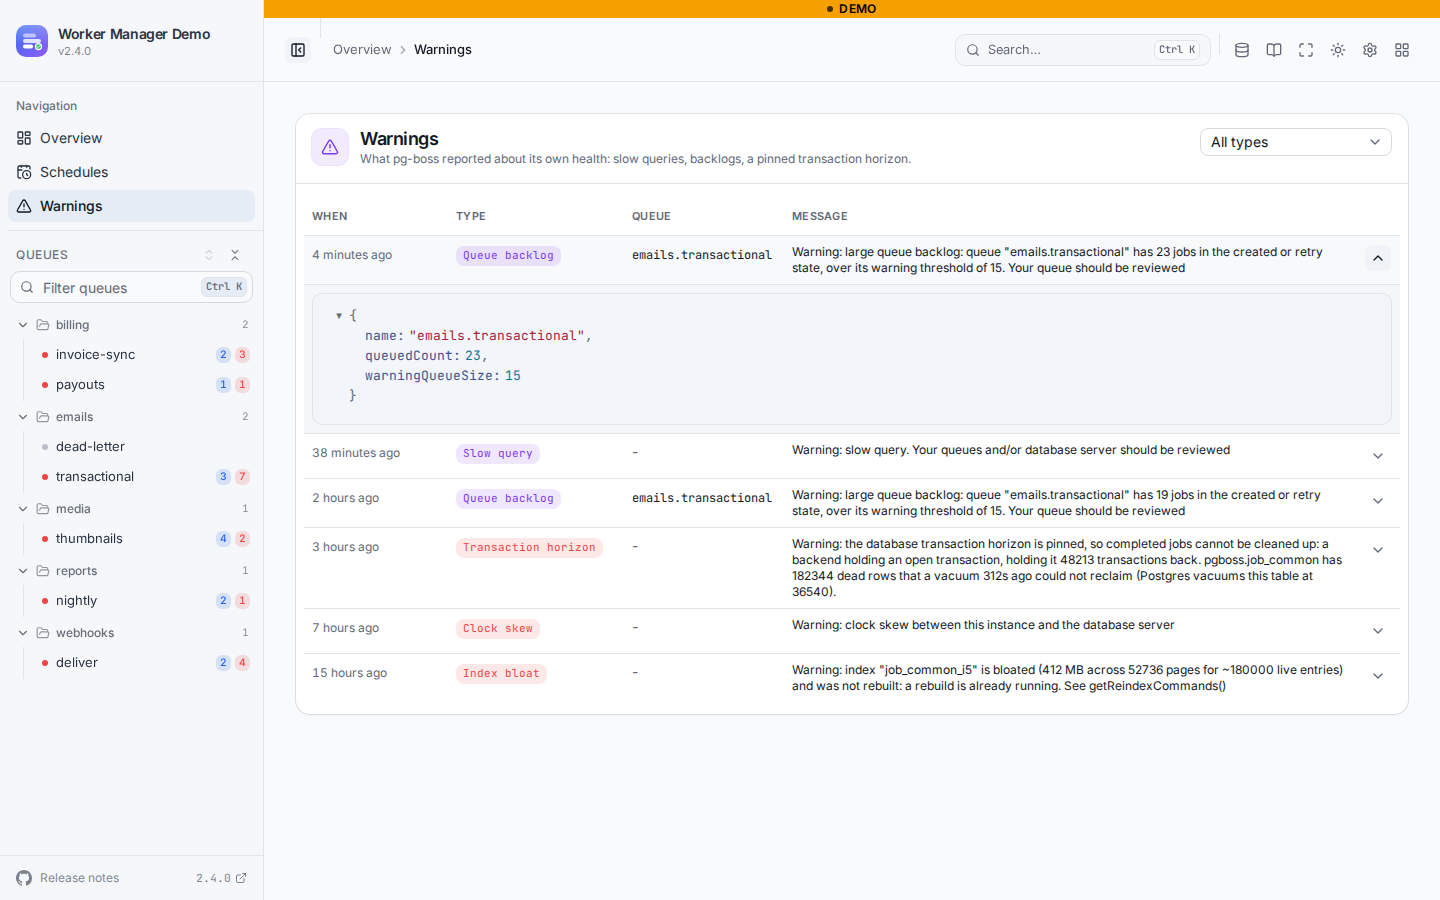Screen dimensions: 1440x900
Task: Toggle light theme with sun icon
Action: click(x=1338, y=50)
